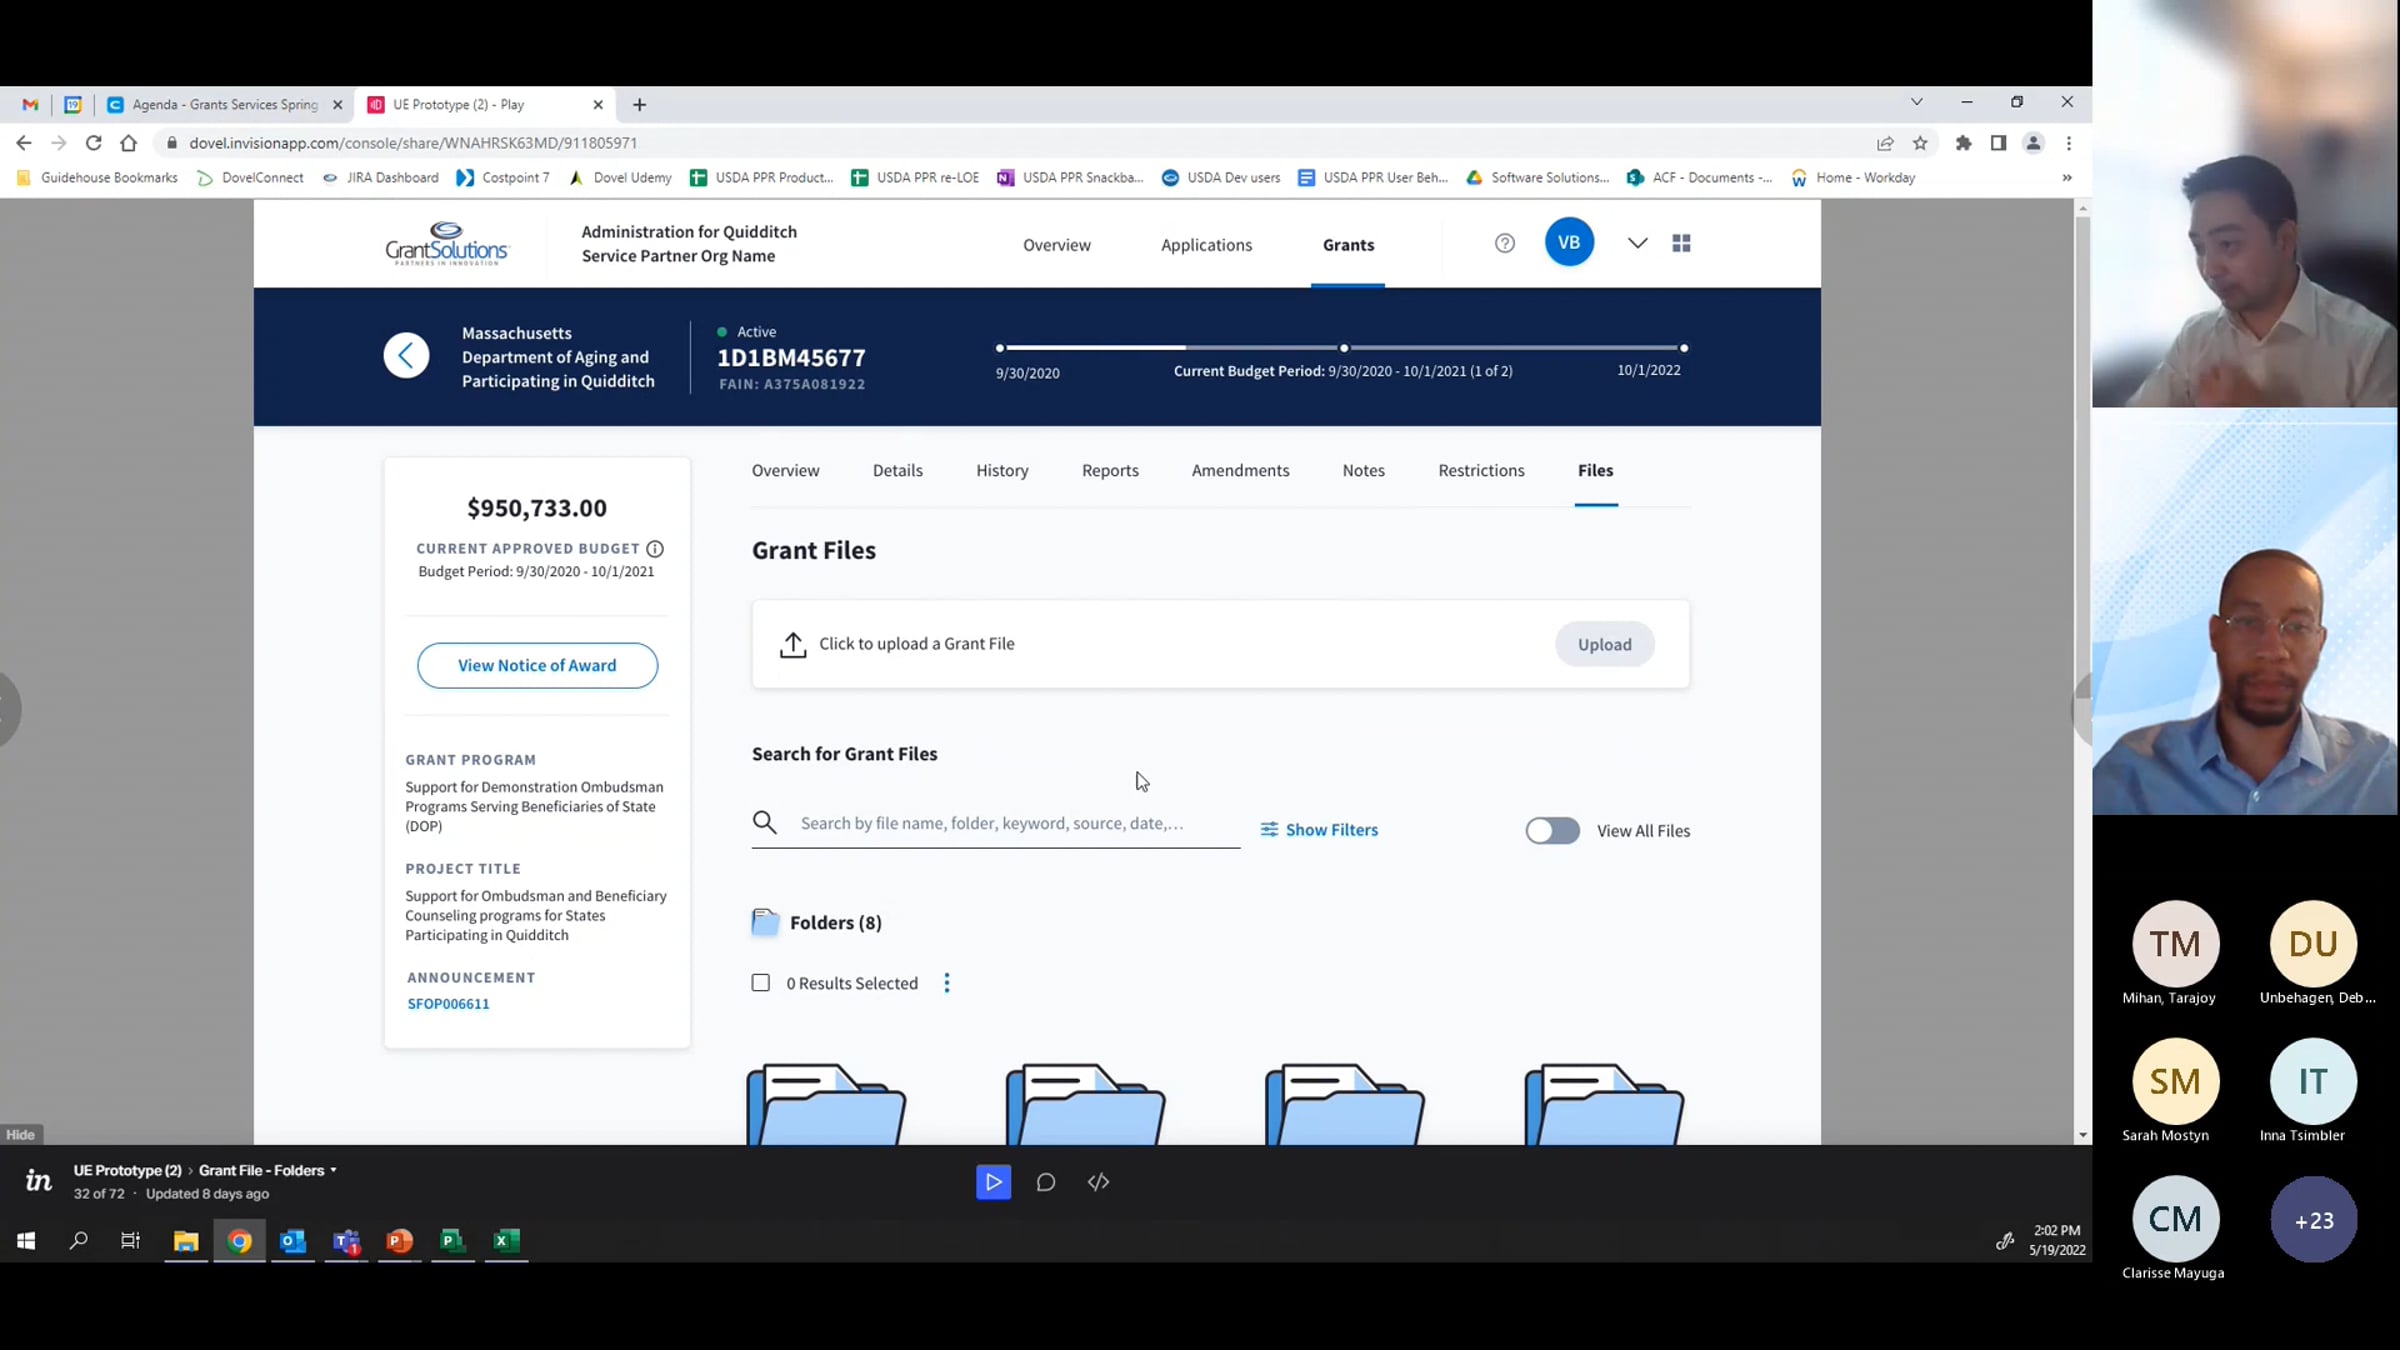Click the Upload button
The image size is (2400, 1350).
tap(1604, 645)
